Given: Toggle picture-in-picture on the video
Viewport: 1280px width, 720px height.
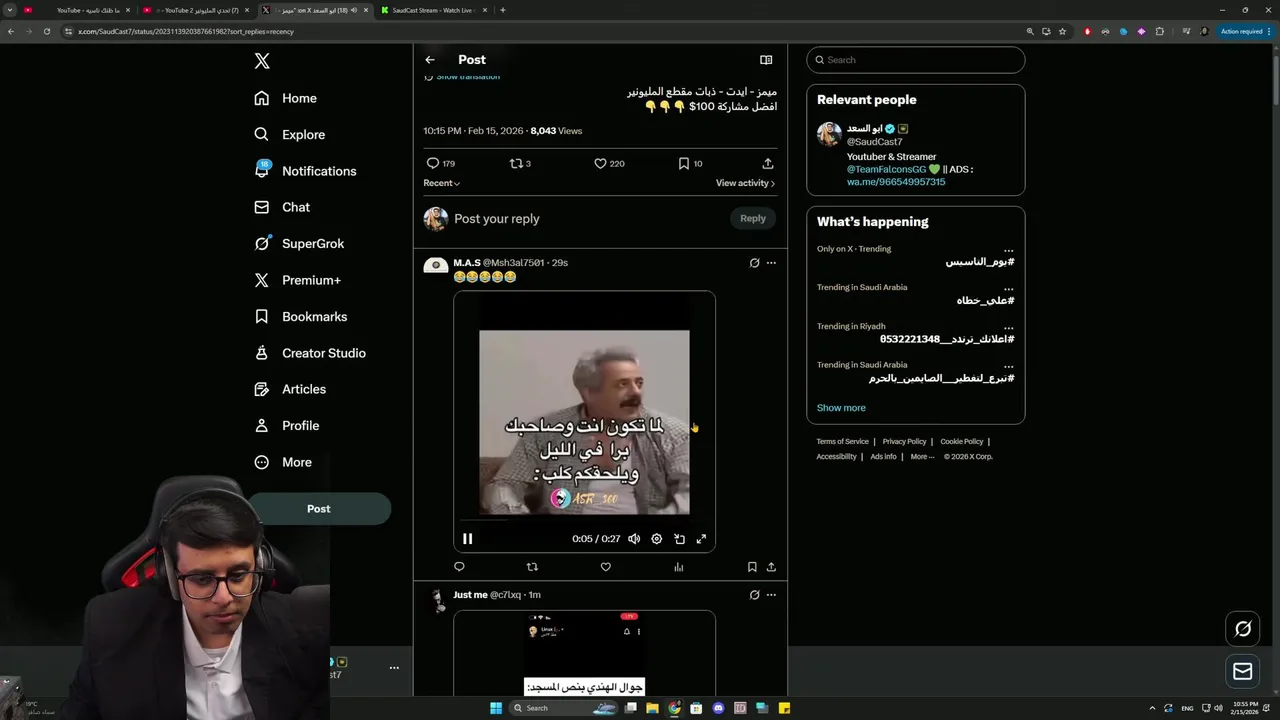Looking at the screenshot, I should 679,539.
